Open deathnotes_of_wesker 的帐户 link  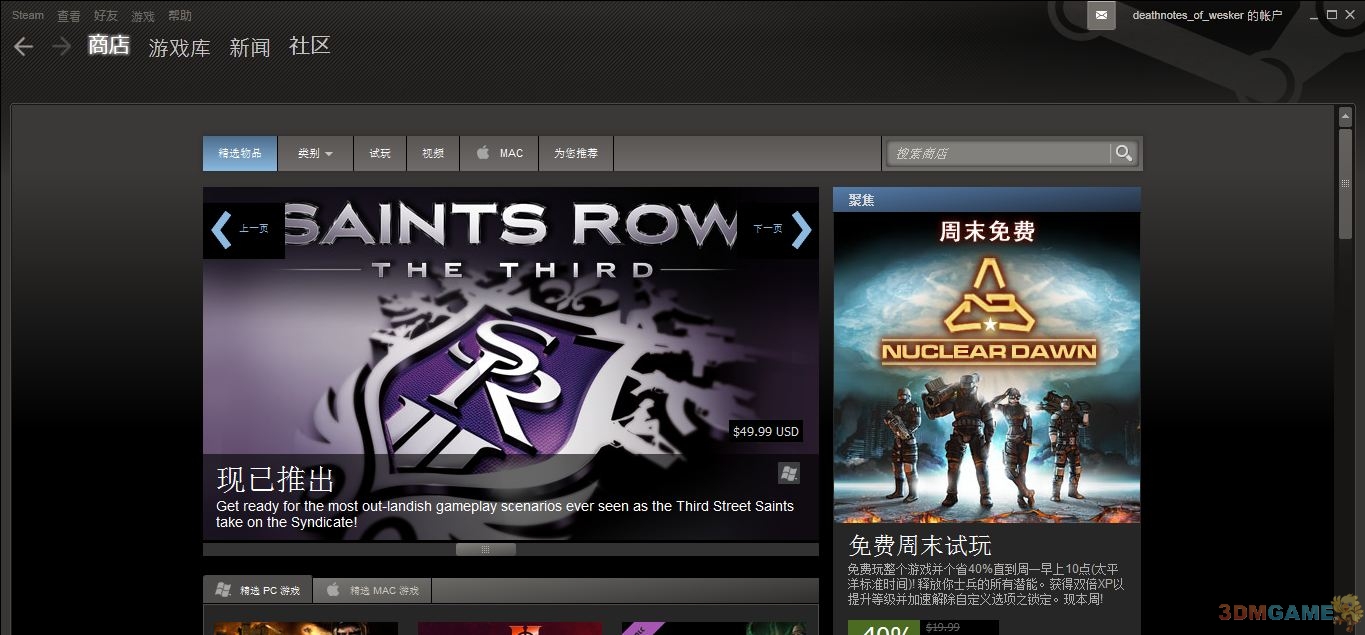pyautogui.click(x=1207, y=15)
